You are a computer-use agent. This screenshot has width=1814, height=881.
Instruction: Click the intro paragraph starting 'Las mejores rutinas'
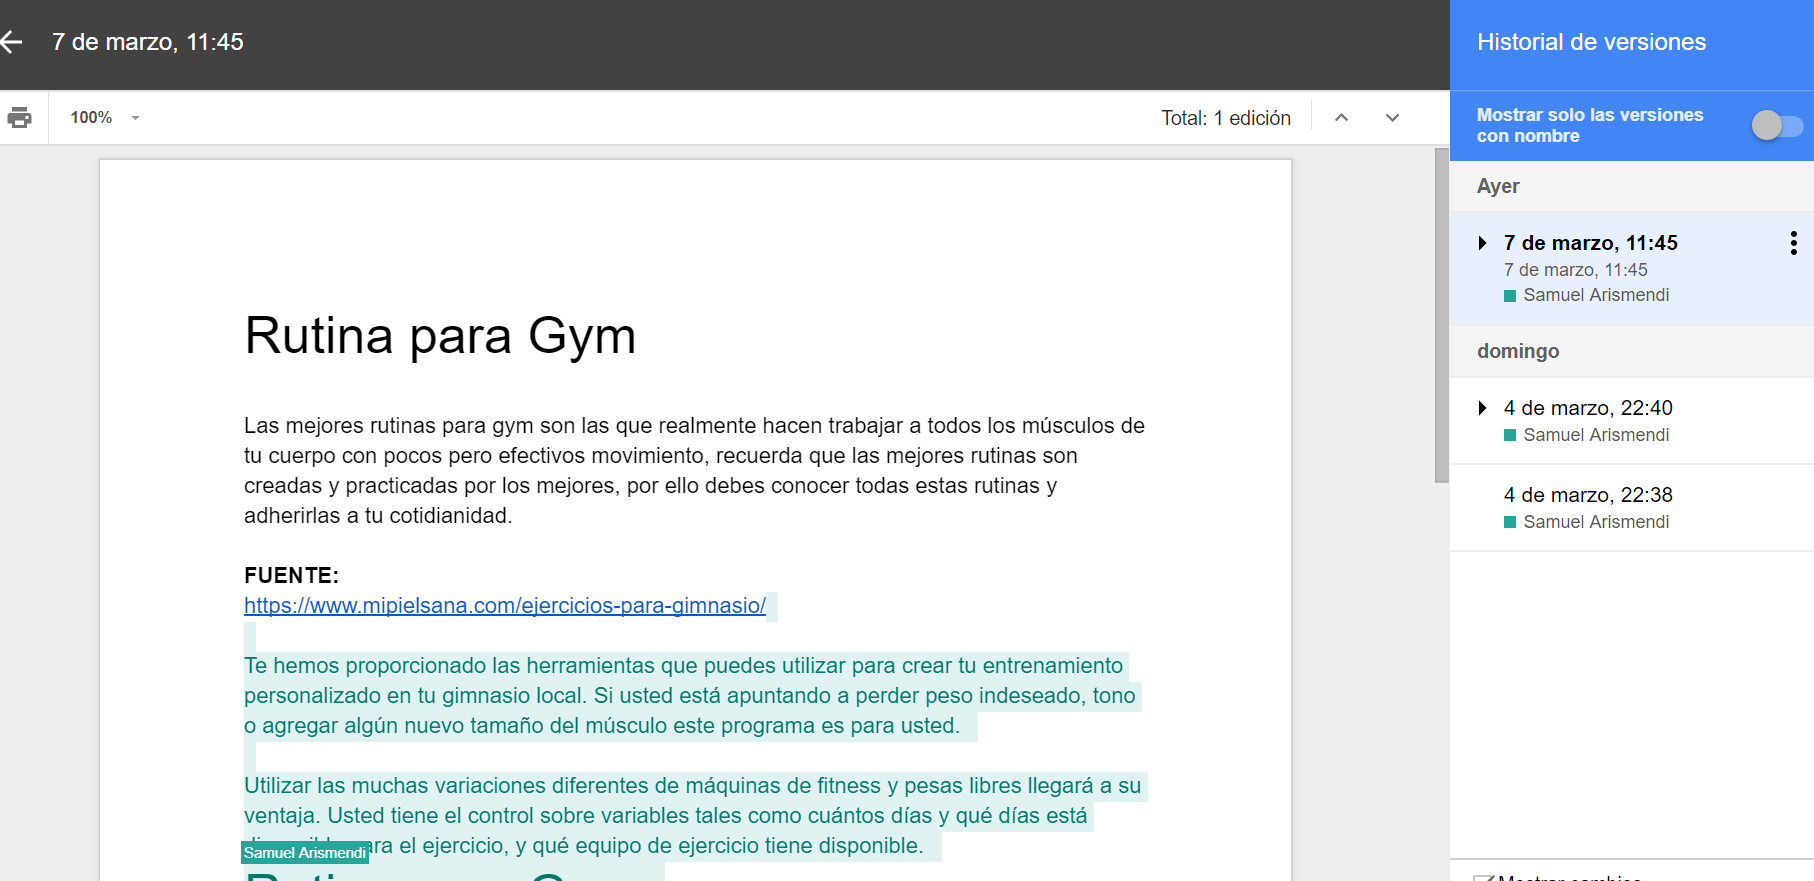(694, 471)
